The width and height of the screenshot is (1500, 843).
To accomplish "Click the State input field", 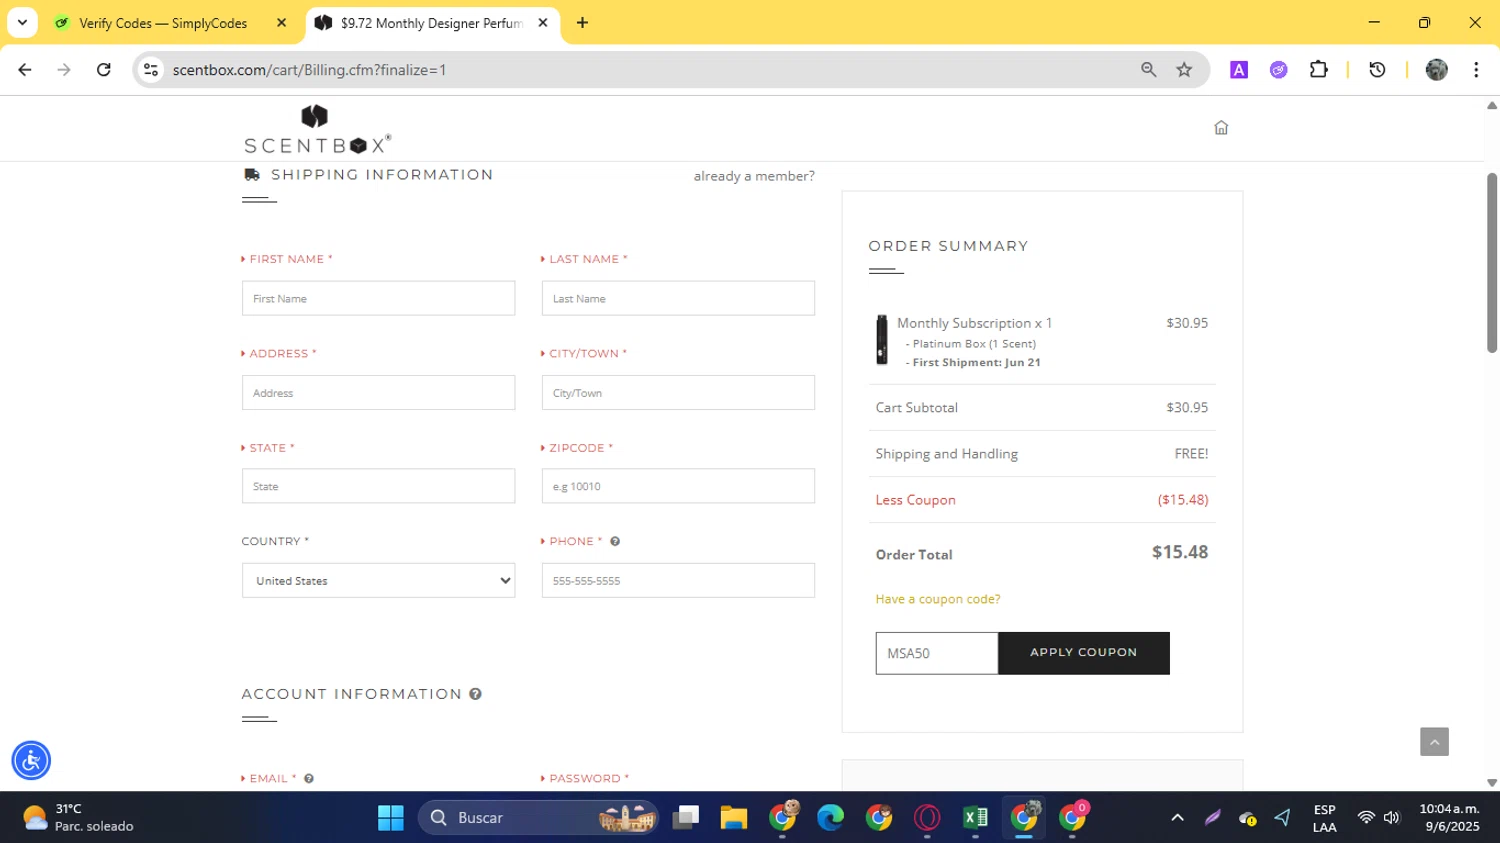I will point(378,486).
